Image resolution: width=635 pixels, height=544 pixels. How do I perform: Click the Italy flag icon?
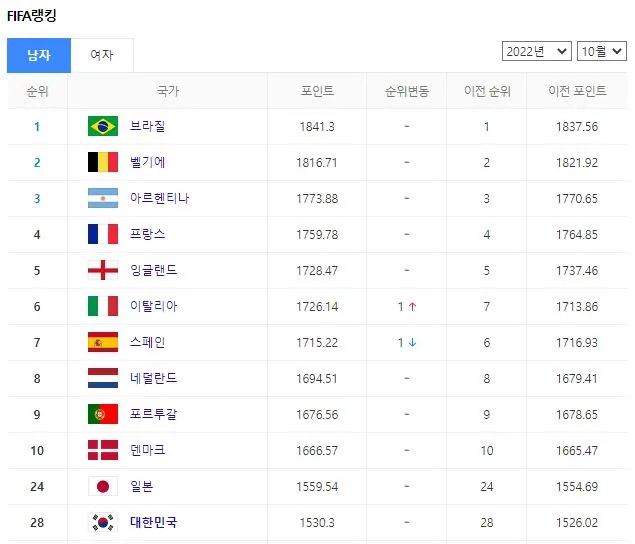[x=103, y=306]
